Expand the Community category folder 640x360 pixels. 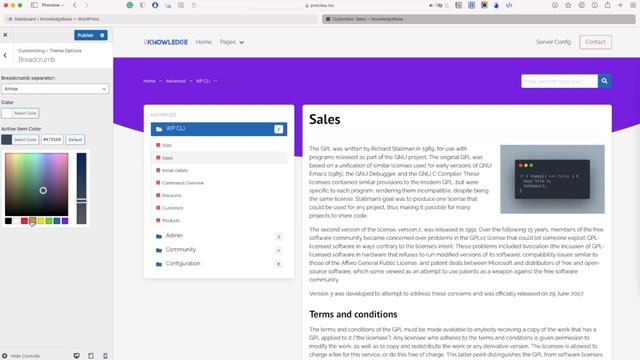pos(180,250)
